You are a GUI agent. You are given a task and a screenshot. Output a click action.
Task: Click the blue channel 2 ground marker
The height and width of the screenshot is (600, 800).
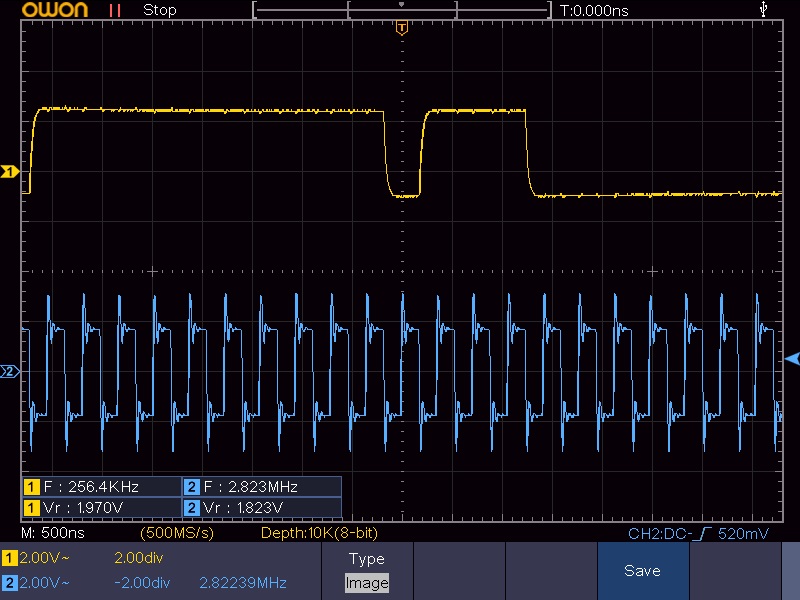pos(10,371)
